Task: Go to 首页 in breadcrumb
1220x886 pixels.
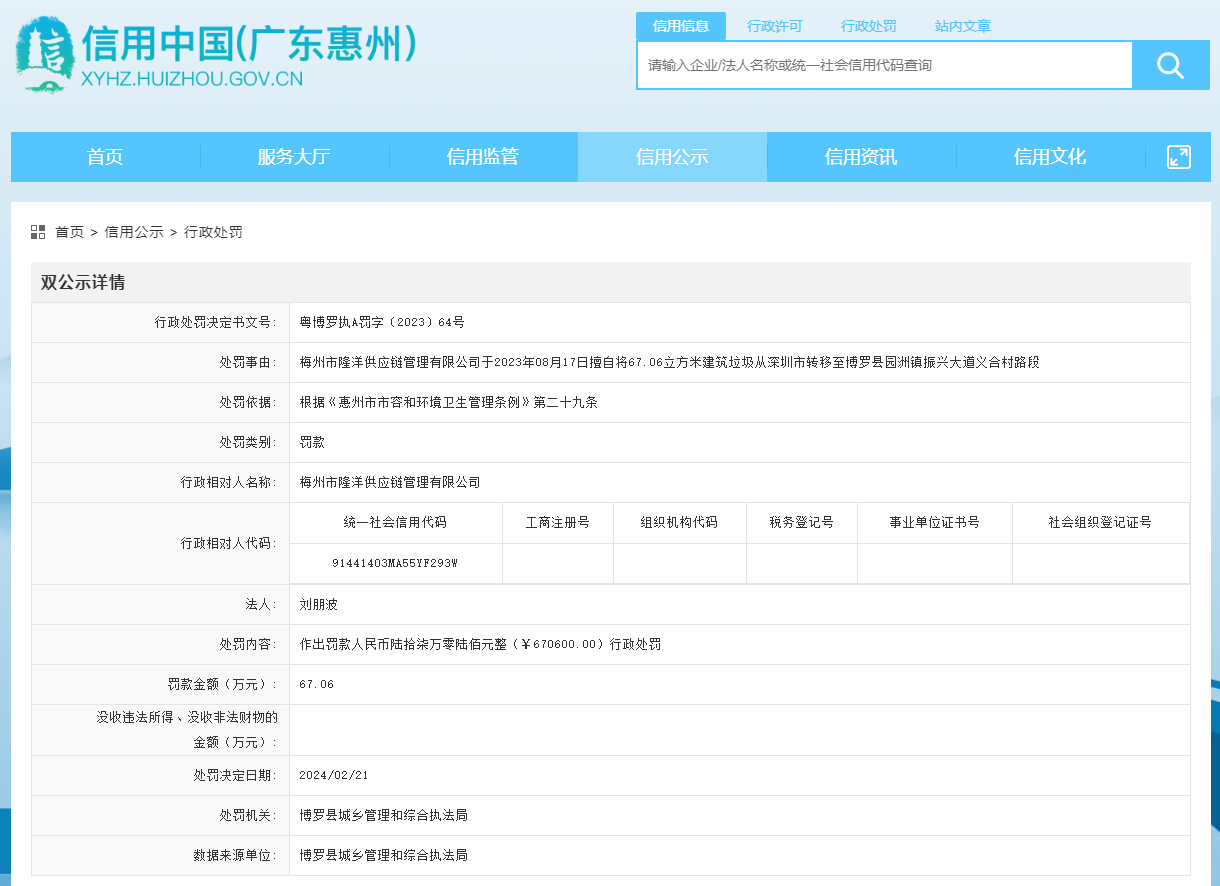Action: tap(70, 232)
